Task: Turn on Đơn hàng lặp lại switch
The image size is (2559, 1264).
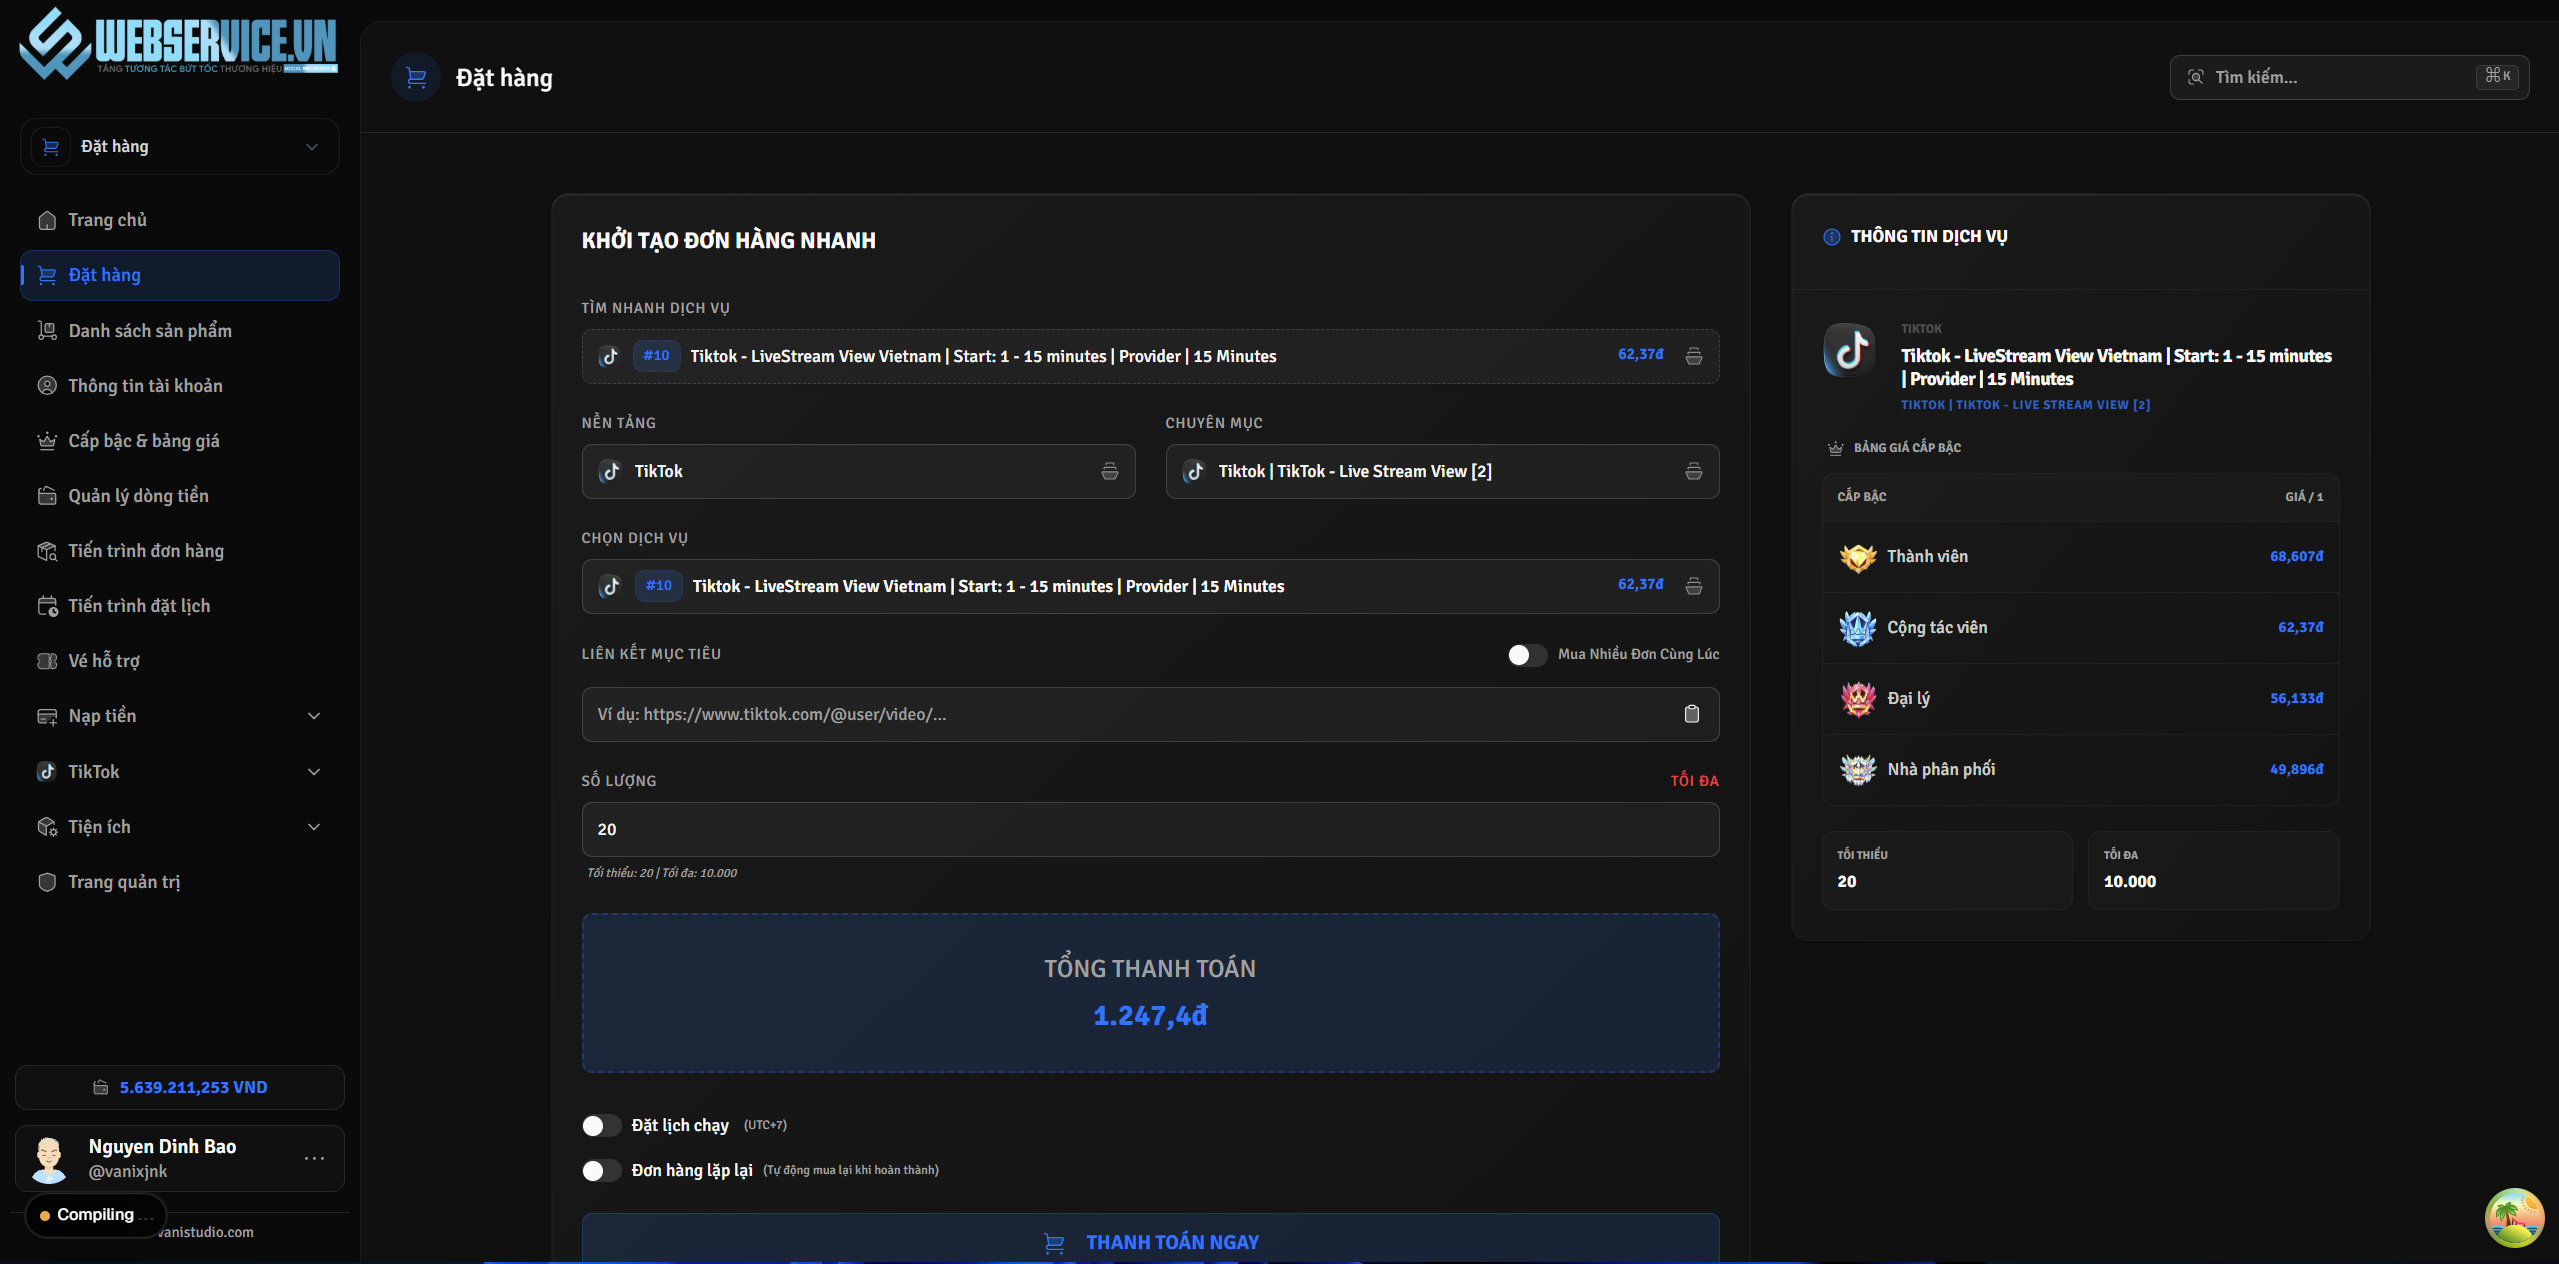Action: tap(601, 1171)
